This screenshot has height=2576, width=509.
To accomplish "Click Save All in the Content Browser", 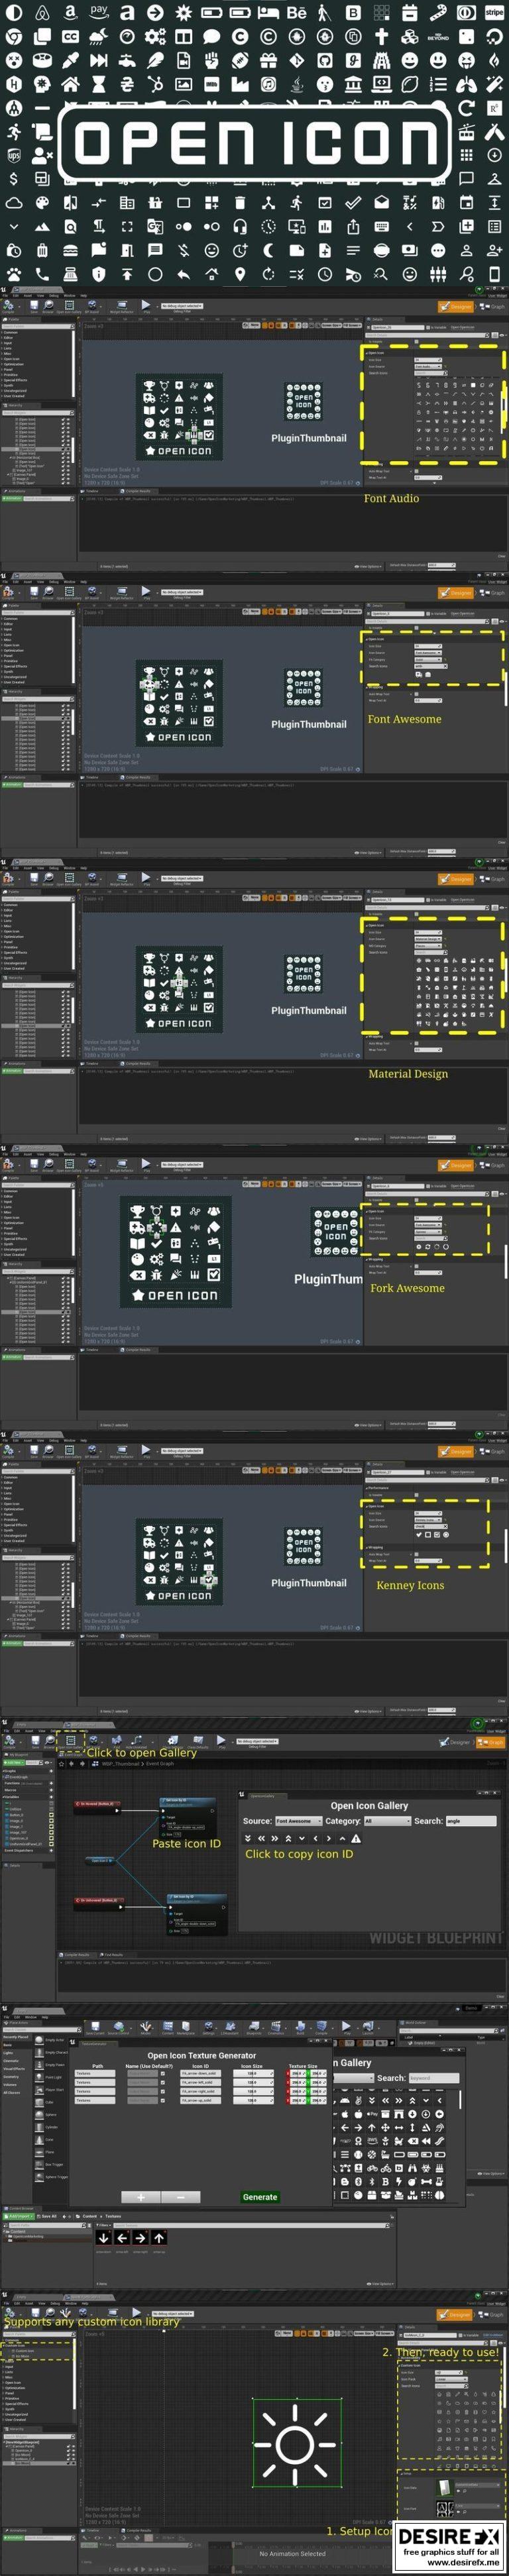I will coord(46,2215).
